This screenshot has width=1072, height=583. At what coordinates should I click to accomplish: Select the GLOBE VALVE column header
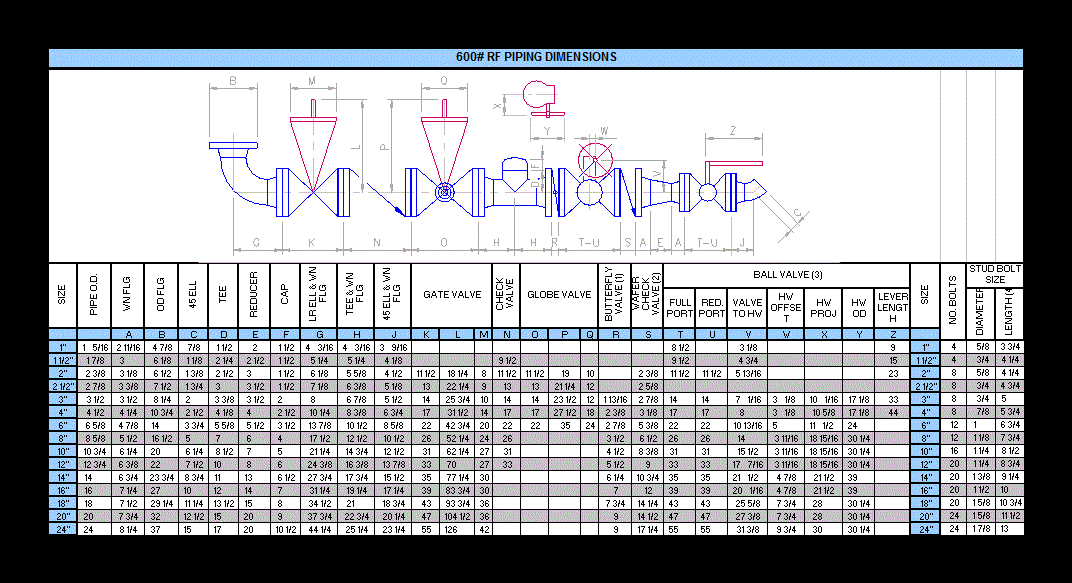(559, 295)
